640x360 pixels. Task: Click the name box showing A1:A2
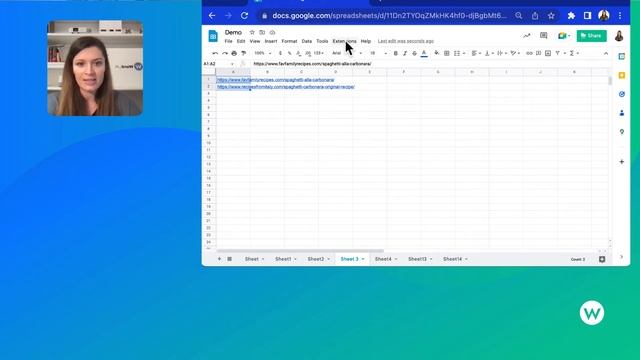(x=218, y=64)
